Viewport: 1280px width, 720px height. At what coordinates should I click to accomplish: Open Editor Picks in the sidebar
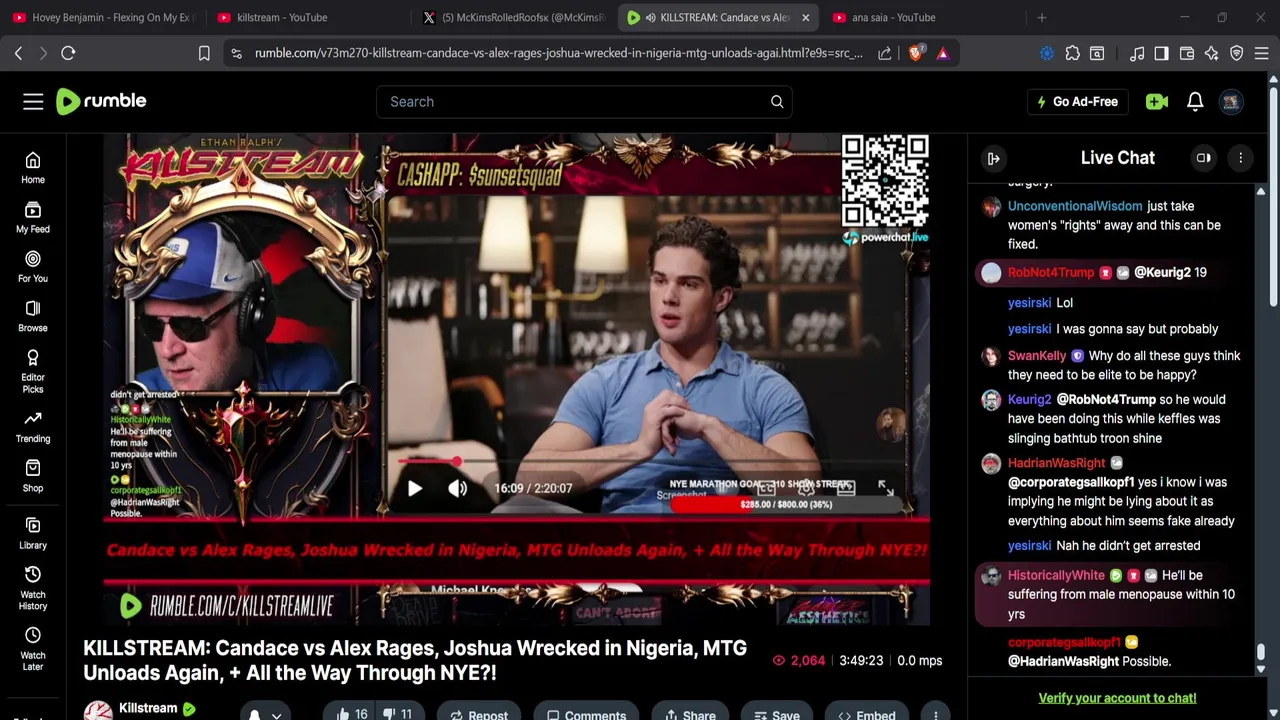coord(33,371)
